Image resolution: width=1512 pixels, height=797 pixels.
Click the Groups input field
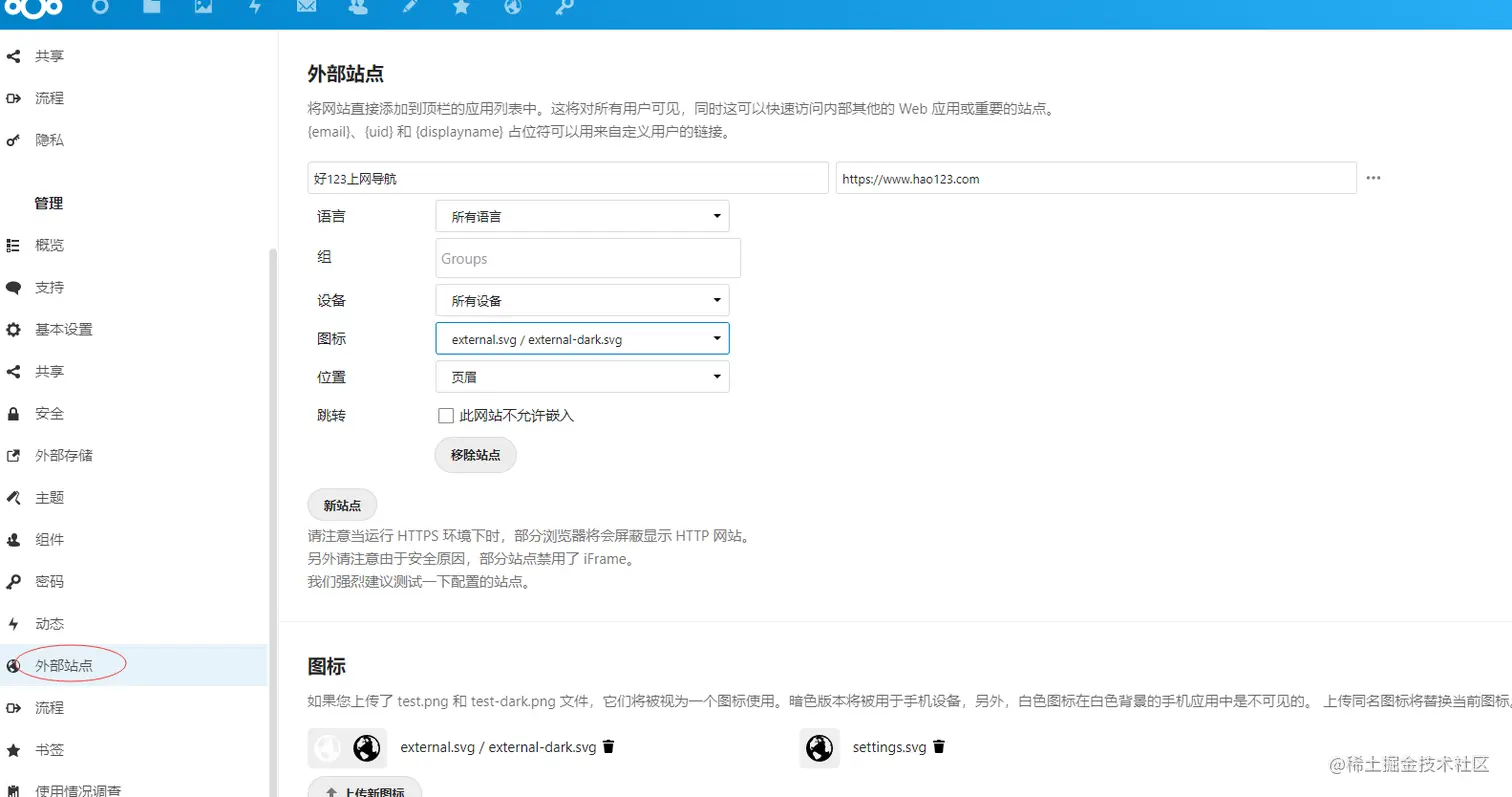coord(588,258)
